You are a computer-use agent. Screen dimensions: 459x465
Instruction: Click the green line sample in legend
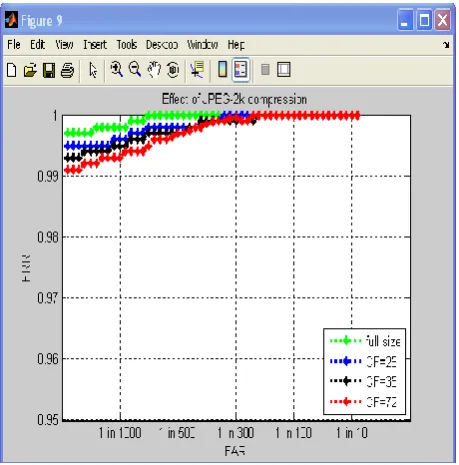346,341
